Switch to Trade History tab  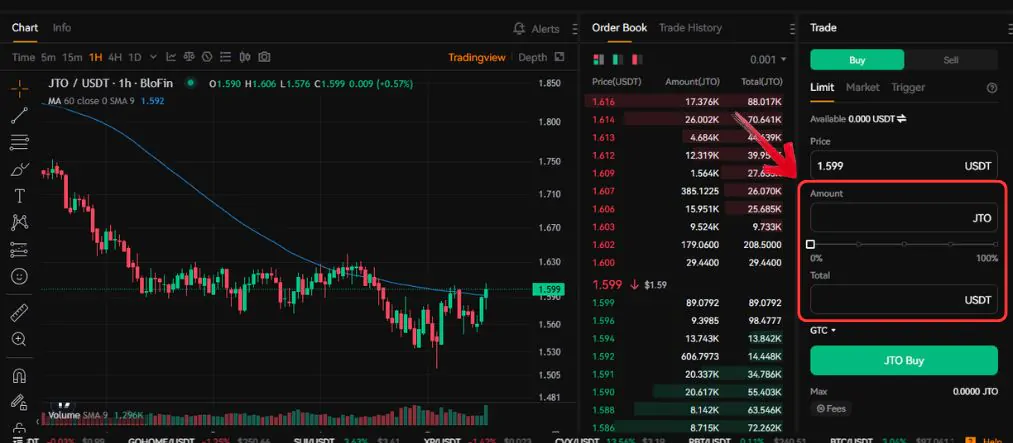coord(690,28)
